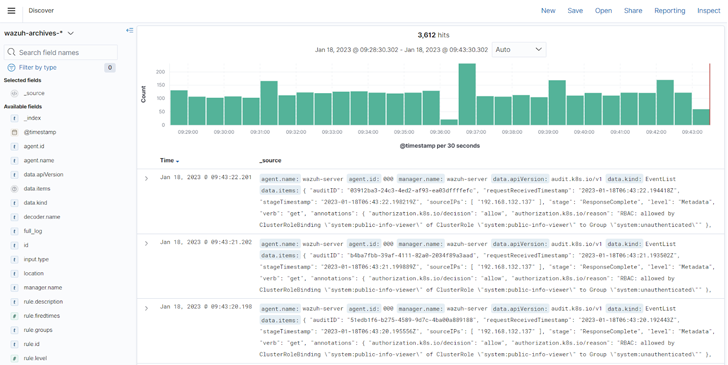The width and height of the screenshot is (728, 365).
Task: Click the location field type icon
Action: click(x=14, y=274)
